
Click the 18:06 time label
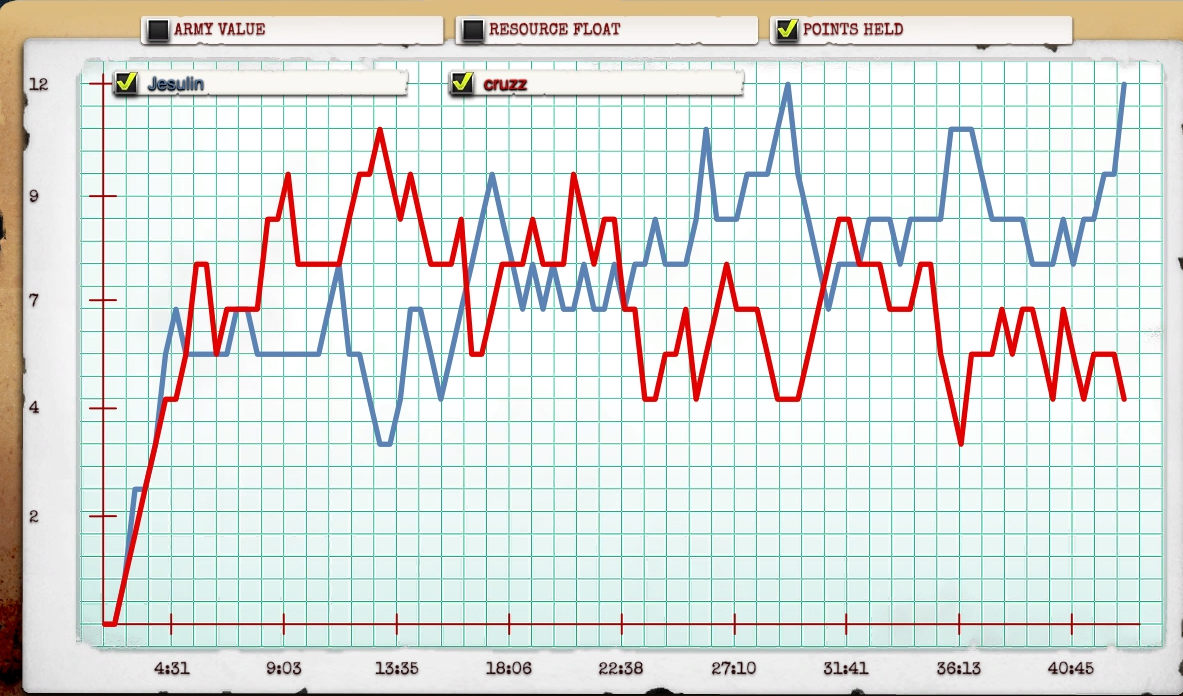(509, 668)
